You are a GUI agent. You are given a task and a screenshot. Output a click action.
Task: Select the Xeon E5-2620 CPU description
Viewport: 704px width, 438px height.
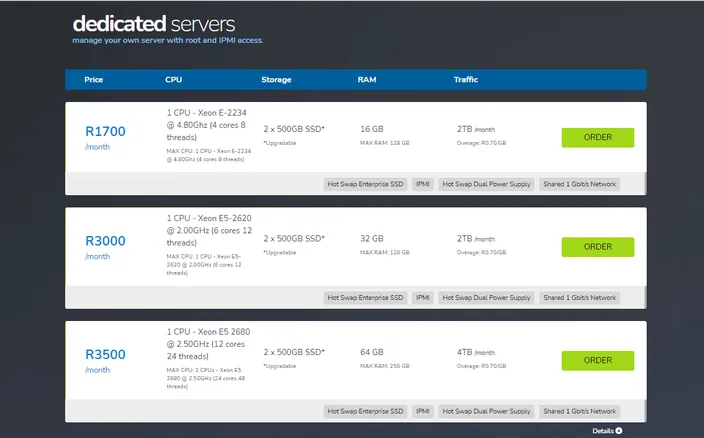coord(209,230)
